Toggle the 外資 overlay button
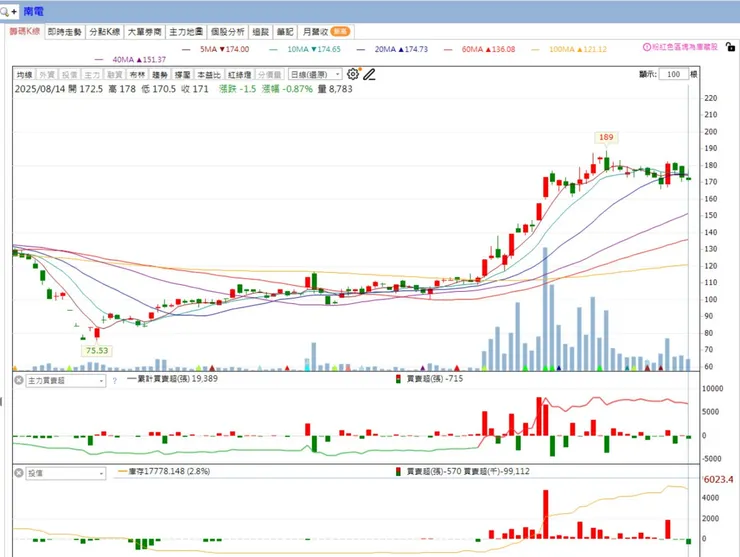The image size is (740, 557). tap(47, 75)
